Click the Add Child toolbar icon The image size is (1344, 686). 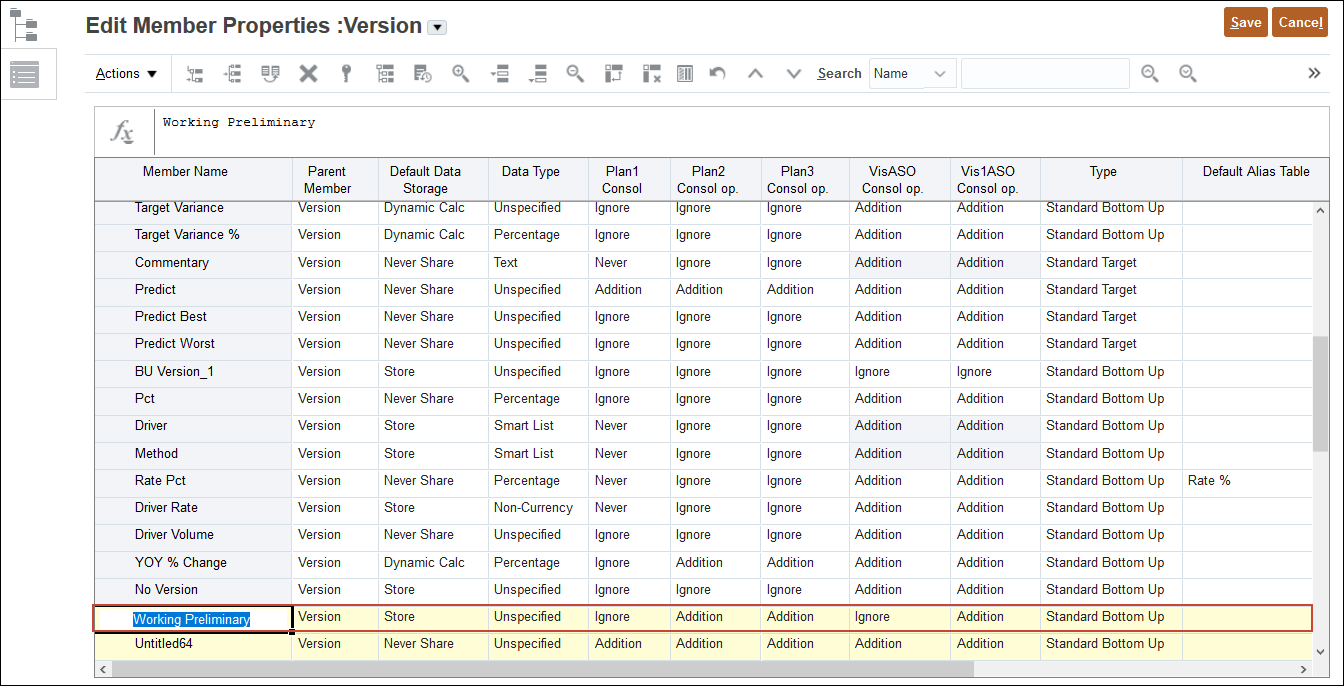point(194,73)
